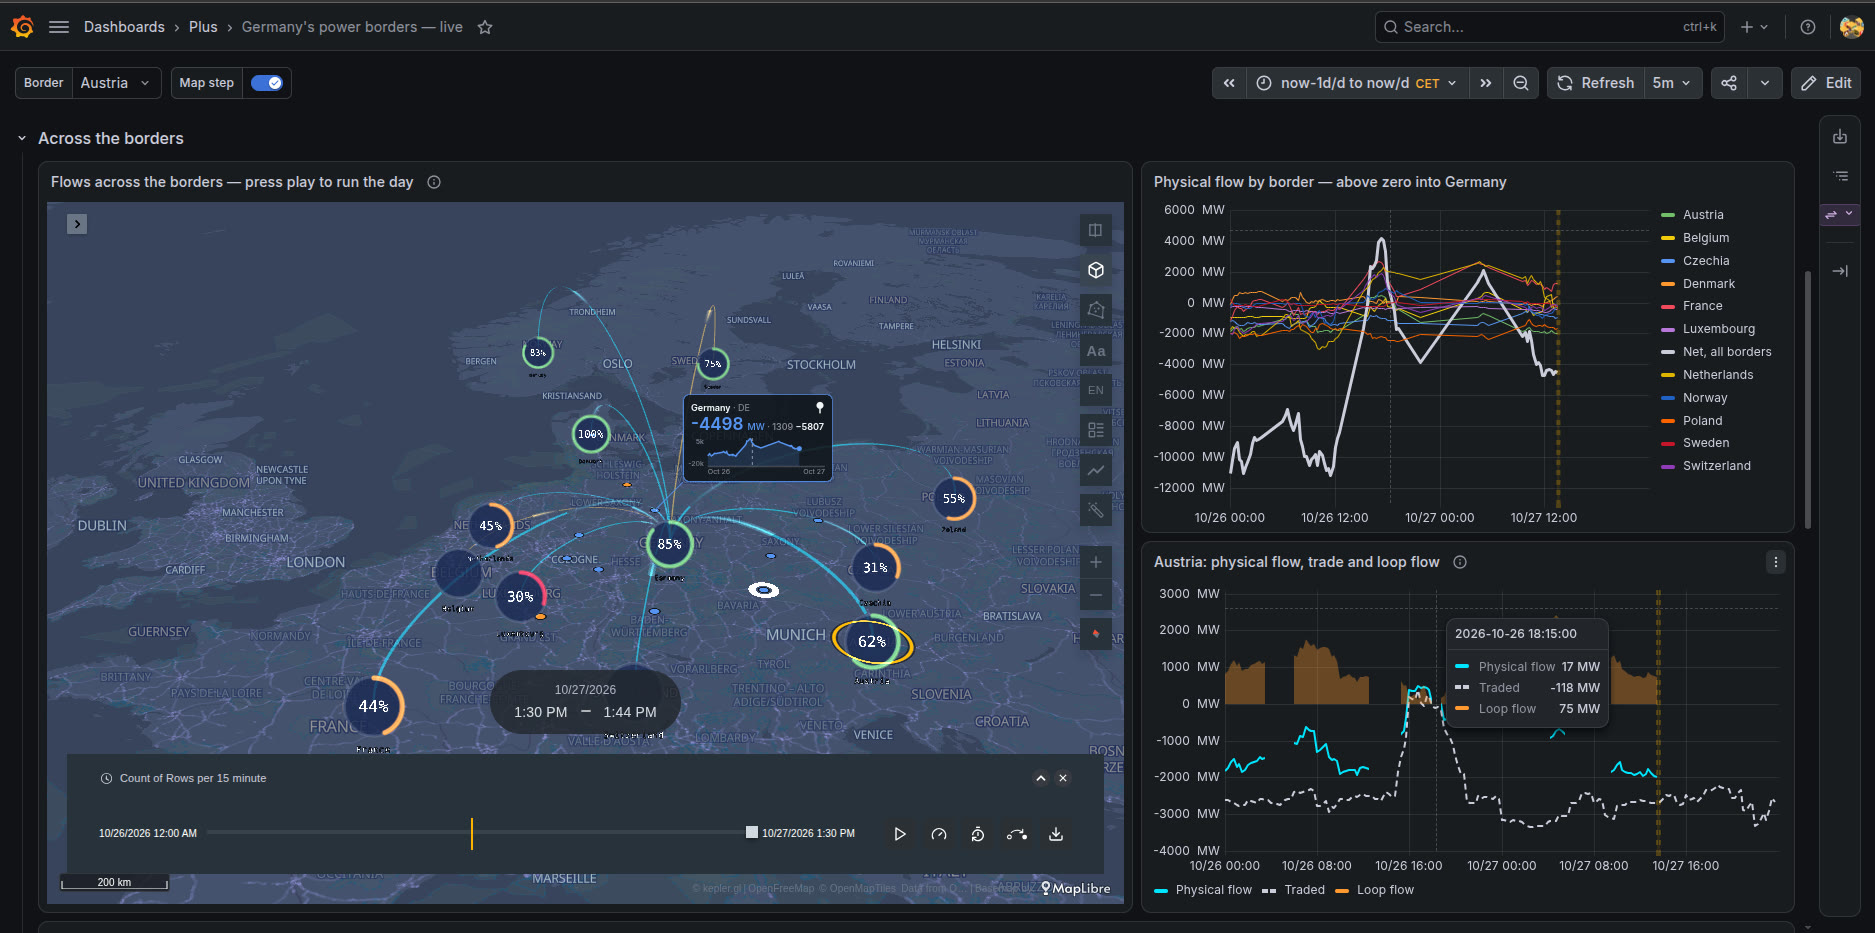Open the 5m refresh interval dropdown
This screenshot has height=933, width=1875.
tap(1671, 83)
